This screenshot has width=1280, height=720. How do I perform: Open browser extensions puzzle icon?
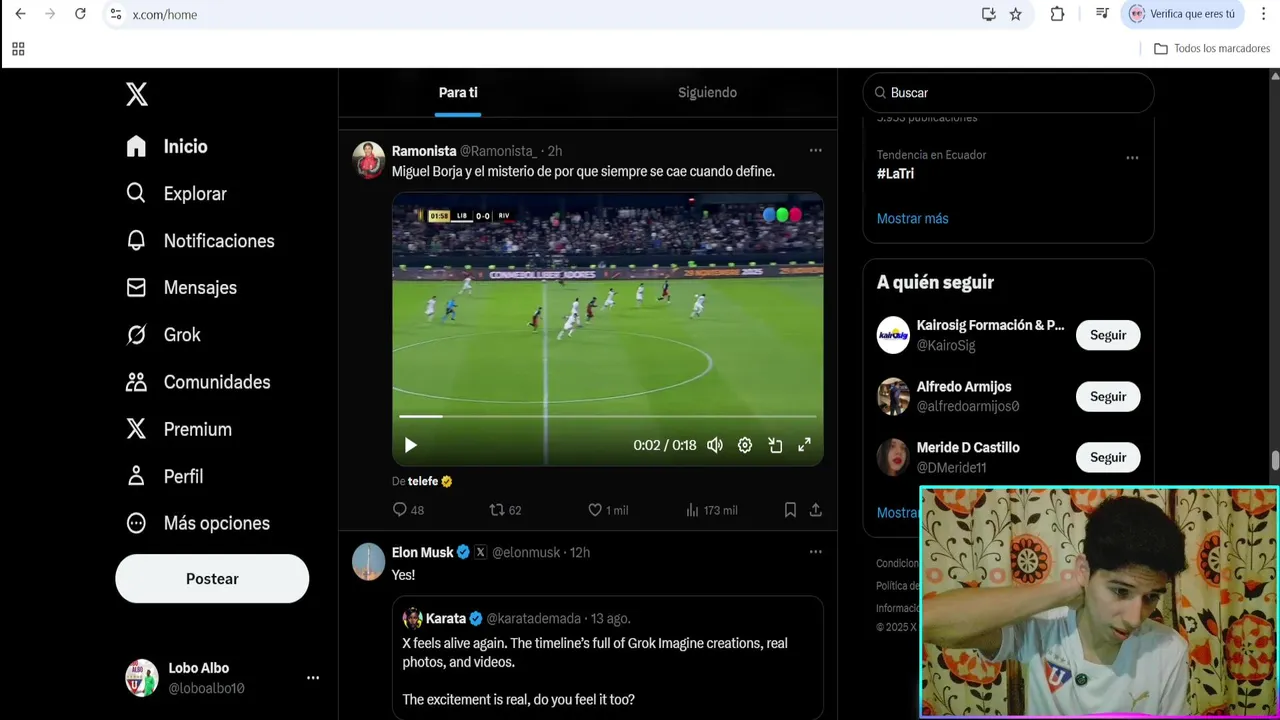1057,14
